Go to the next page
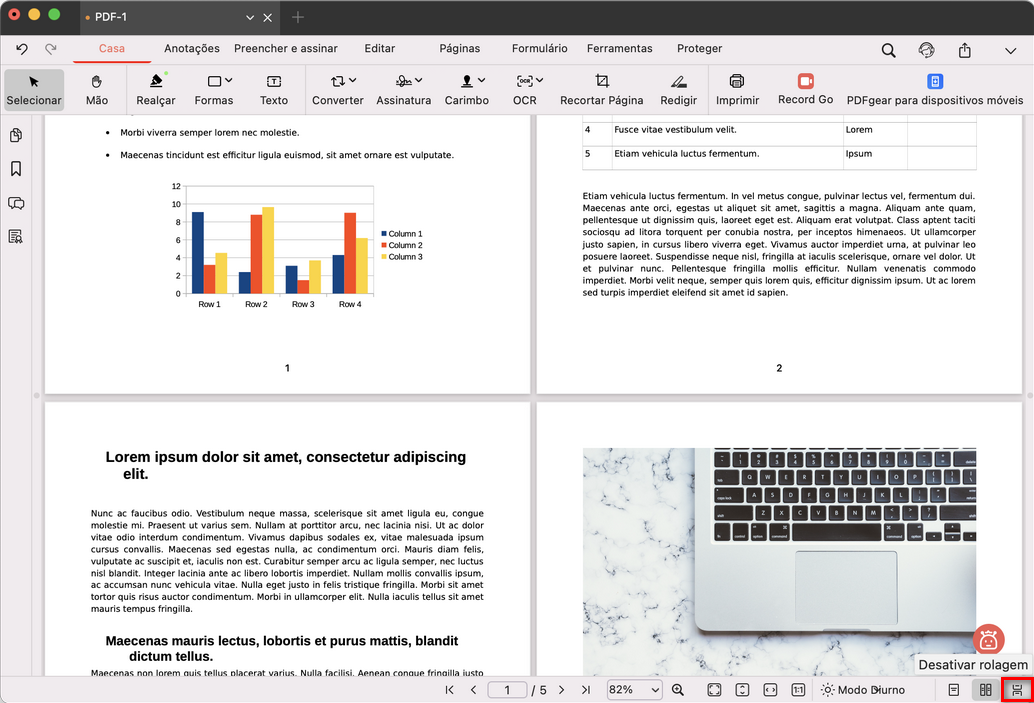1034x703 pixels. (x=561, y=690)
